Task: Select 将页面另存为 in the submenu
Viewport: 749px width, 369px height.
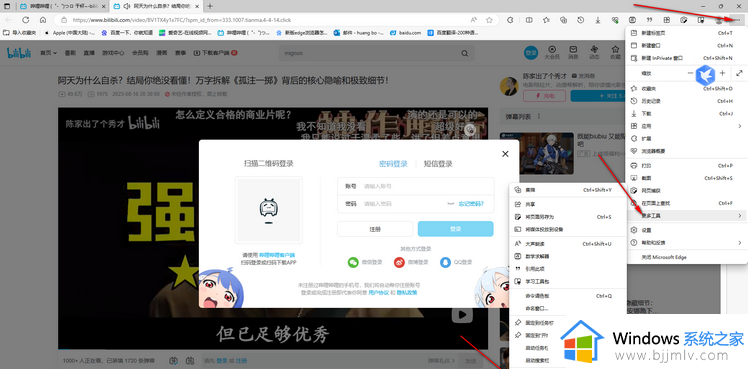Action: coord(568,217)
